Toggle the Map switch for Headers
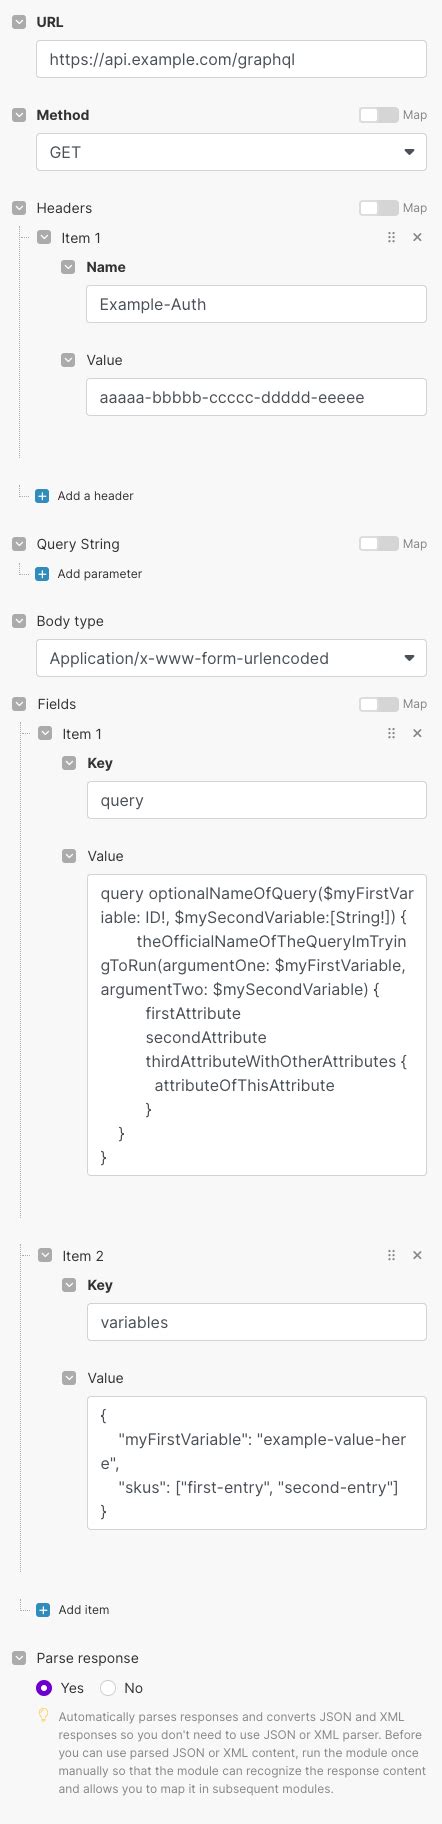 point(379,208)
